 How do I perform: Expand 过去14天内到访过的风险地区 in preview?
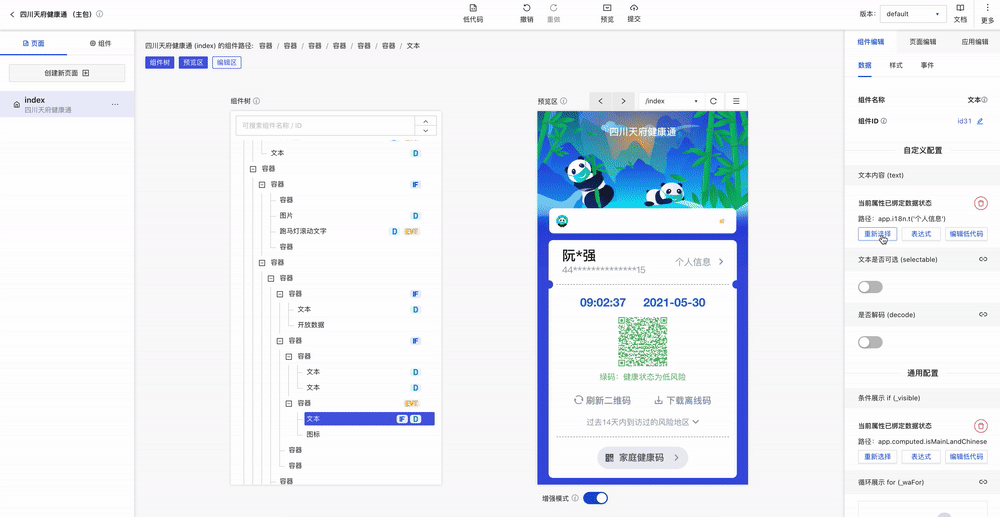pyautogui.click(x=643, y=421)
